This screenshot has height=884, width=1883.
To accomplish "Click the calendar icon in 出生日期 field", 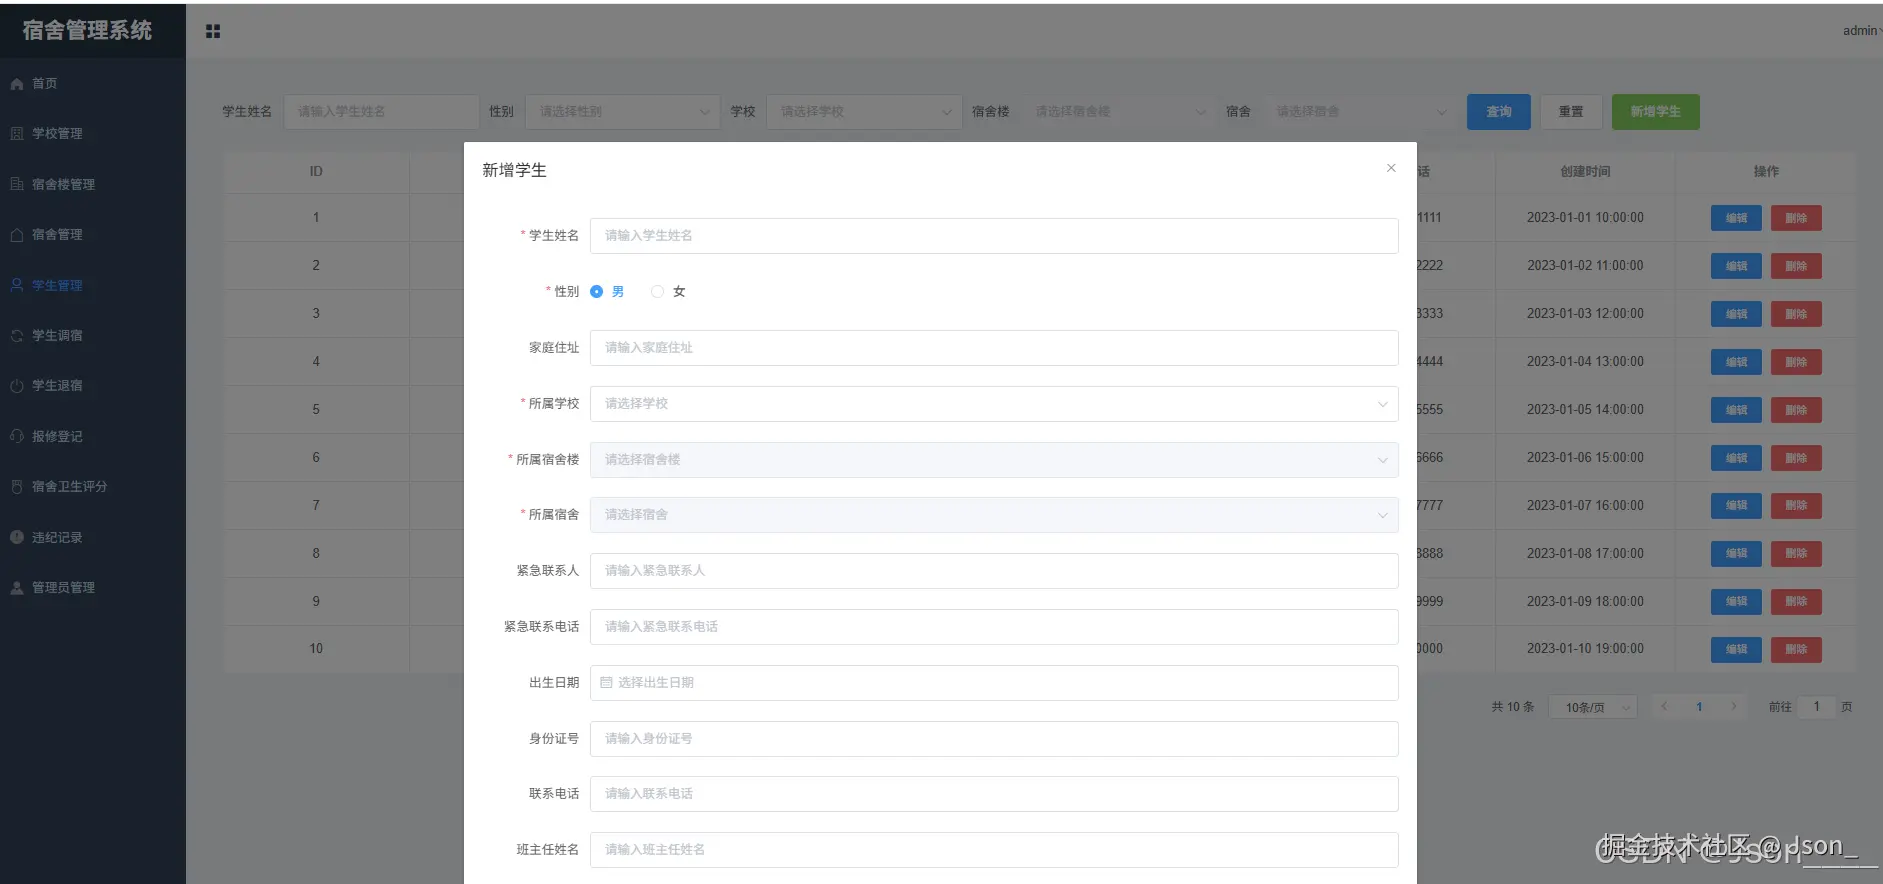I will click(606, 683).
